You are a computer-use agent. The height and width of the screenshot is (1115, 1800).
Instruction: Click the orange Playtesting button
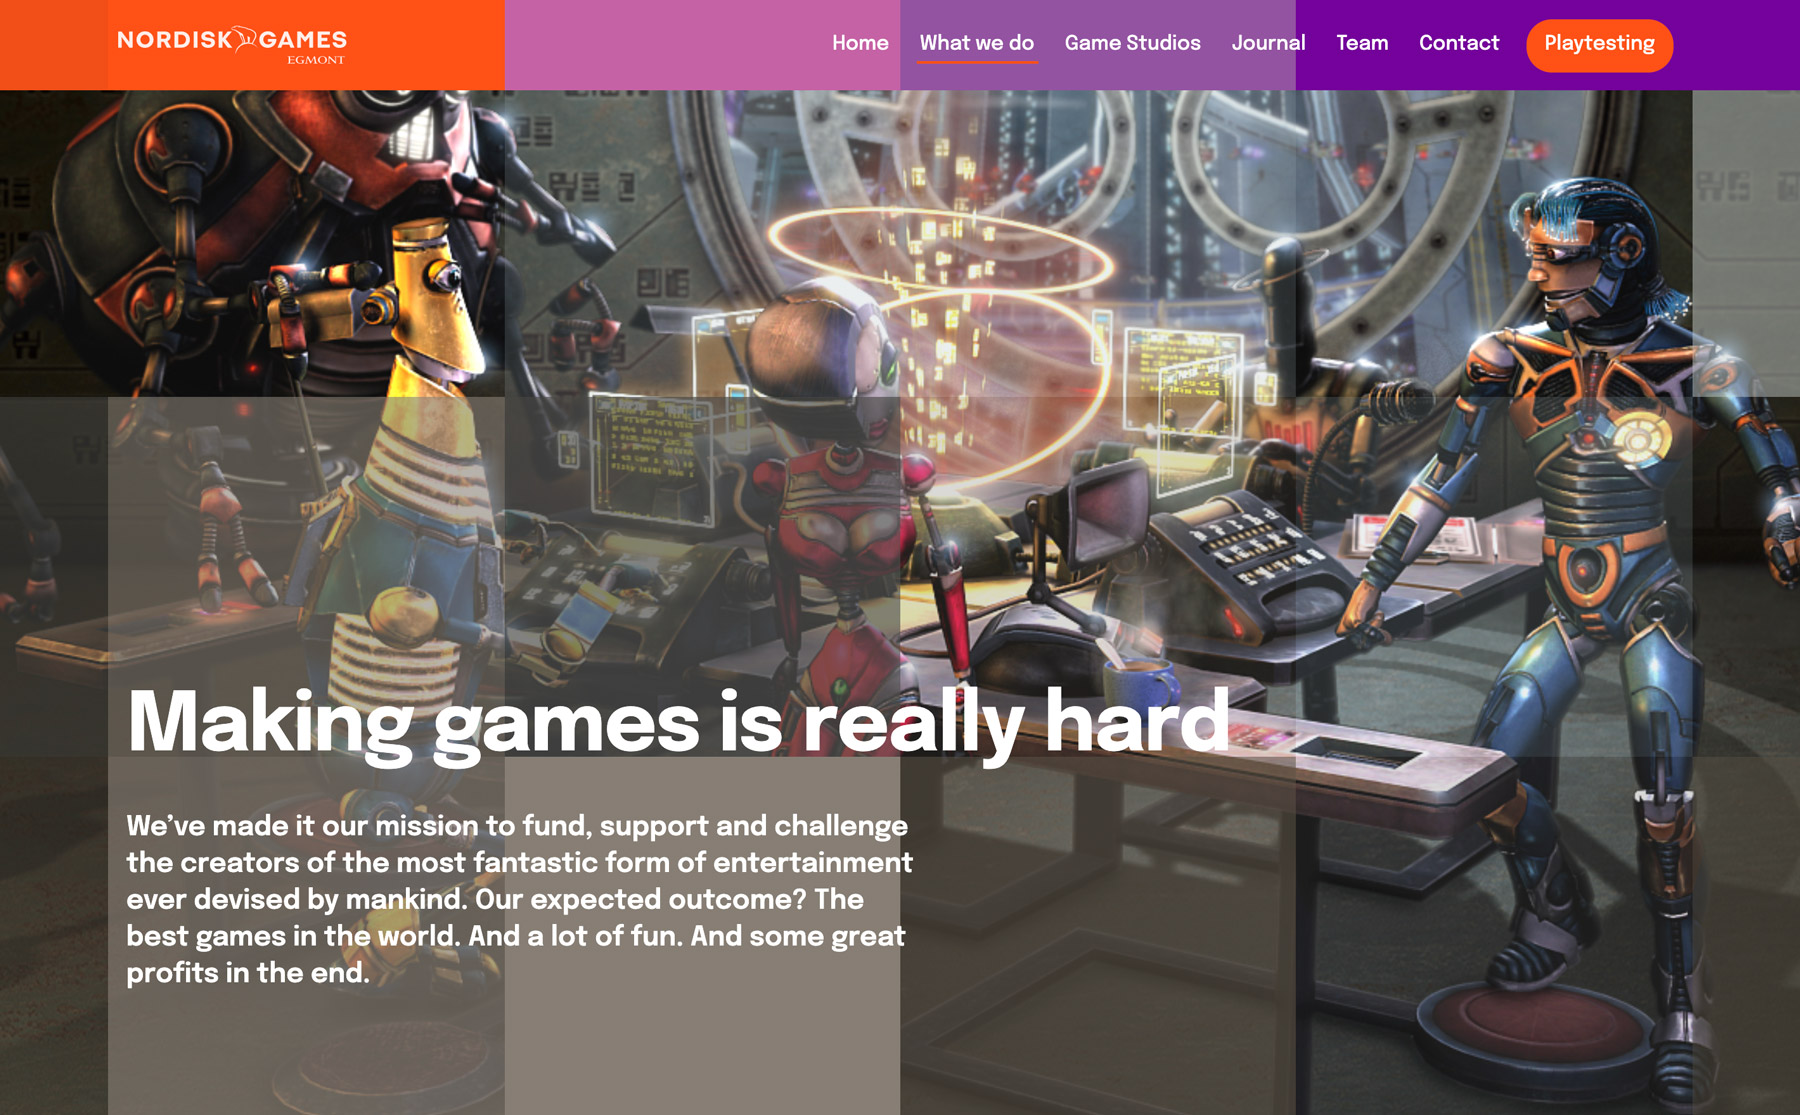1599,45
